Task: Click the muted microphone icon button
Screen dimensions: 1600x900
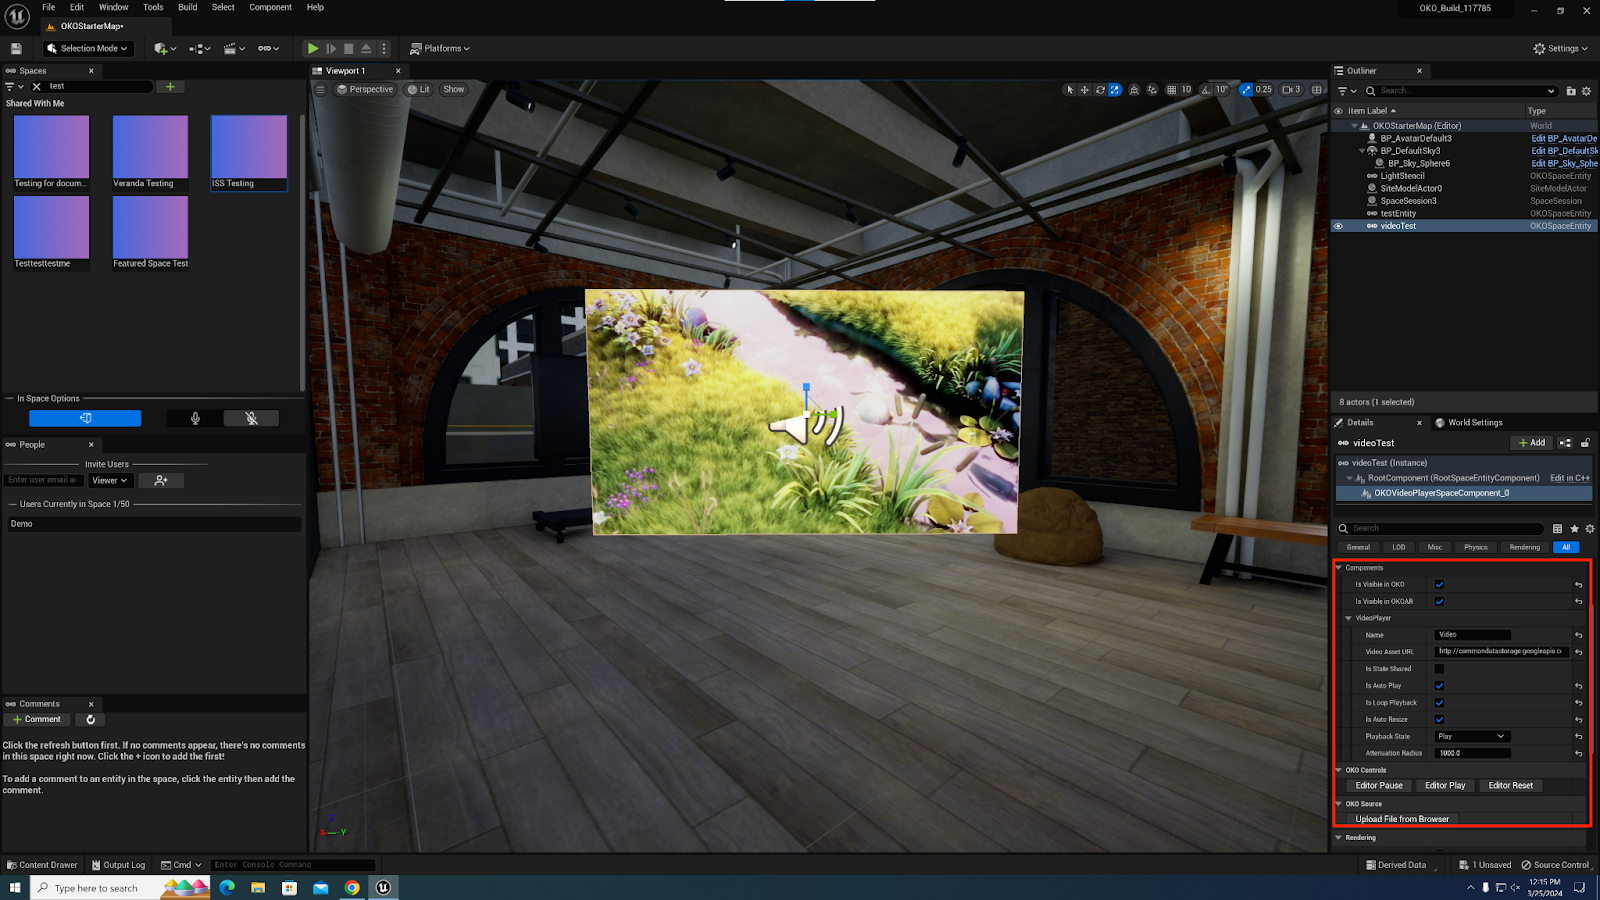Action: (251, 419)
